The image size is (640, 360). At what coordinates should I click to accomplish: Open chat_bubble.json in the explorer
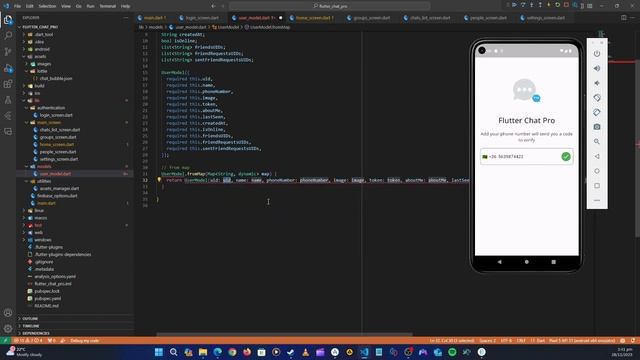(56, 78)
